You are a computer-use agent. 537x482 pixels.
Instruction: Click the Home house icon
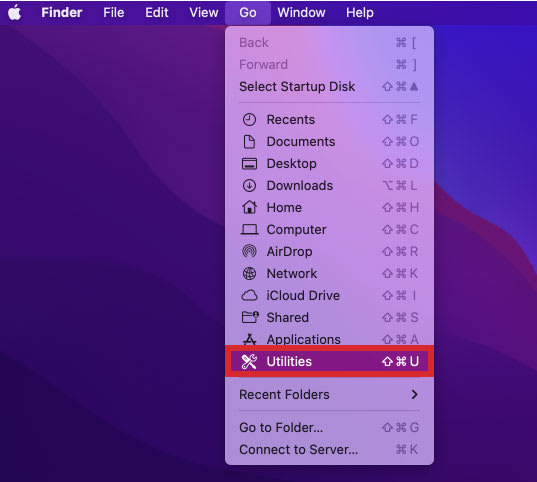[x=249, y=207]
